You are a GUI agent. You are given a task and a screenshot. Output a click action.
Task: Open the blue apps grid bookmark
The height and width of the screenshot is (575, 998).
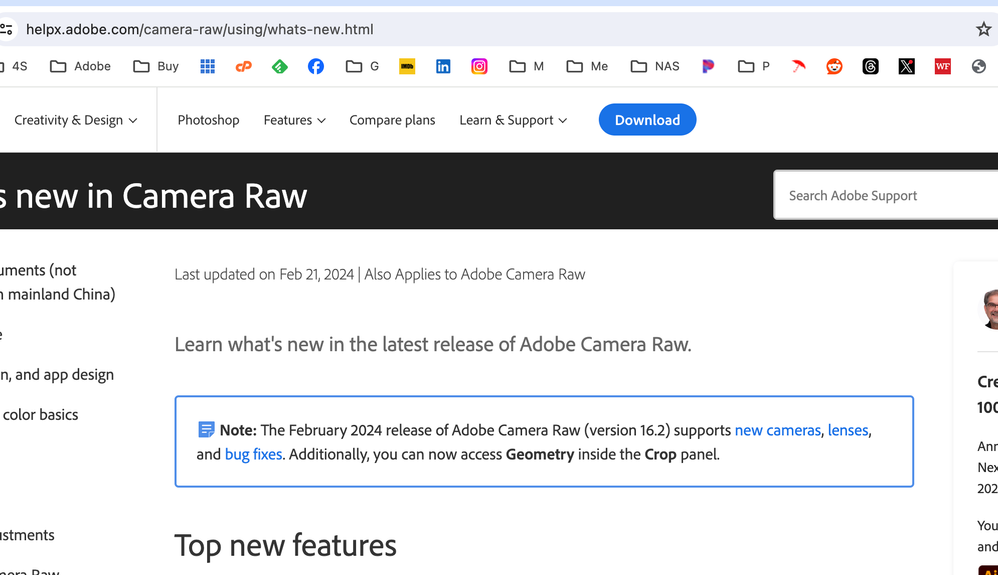coord(207,66)
